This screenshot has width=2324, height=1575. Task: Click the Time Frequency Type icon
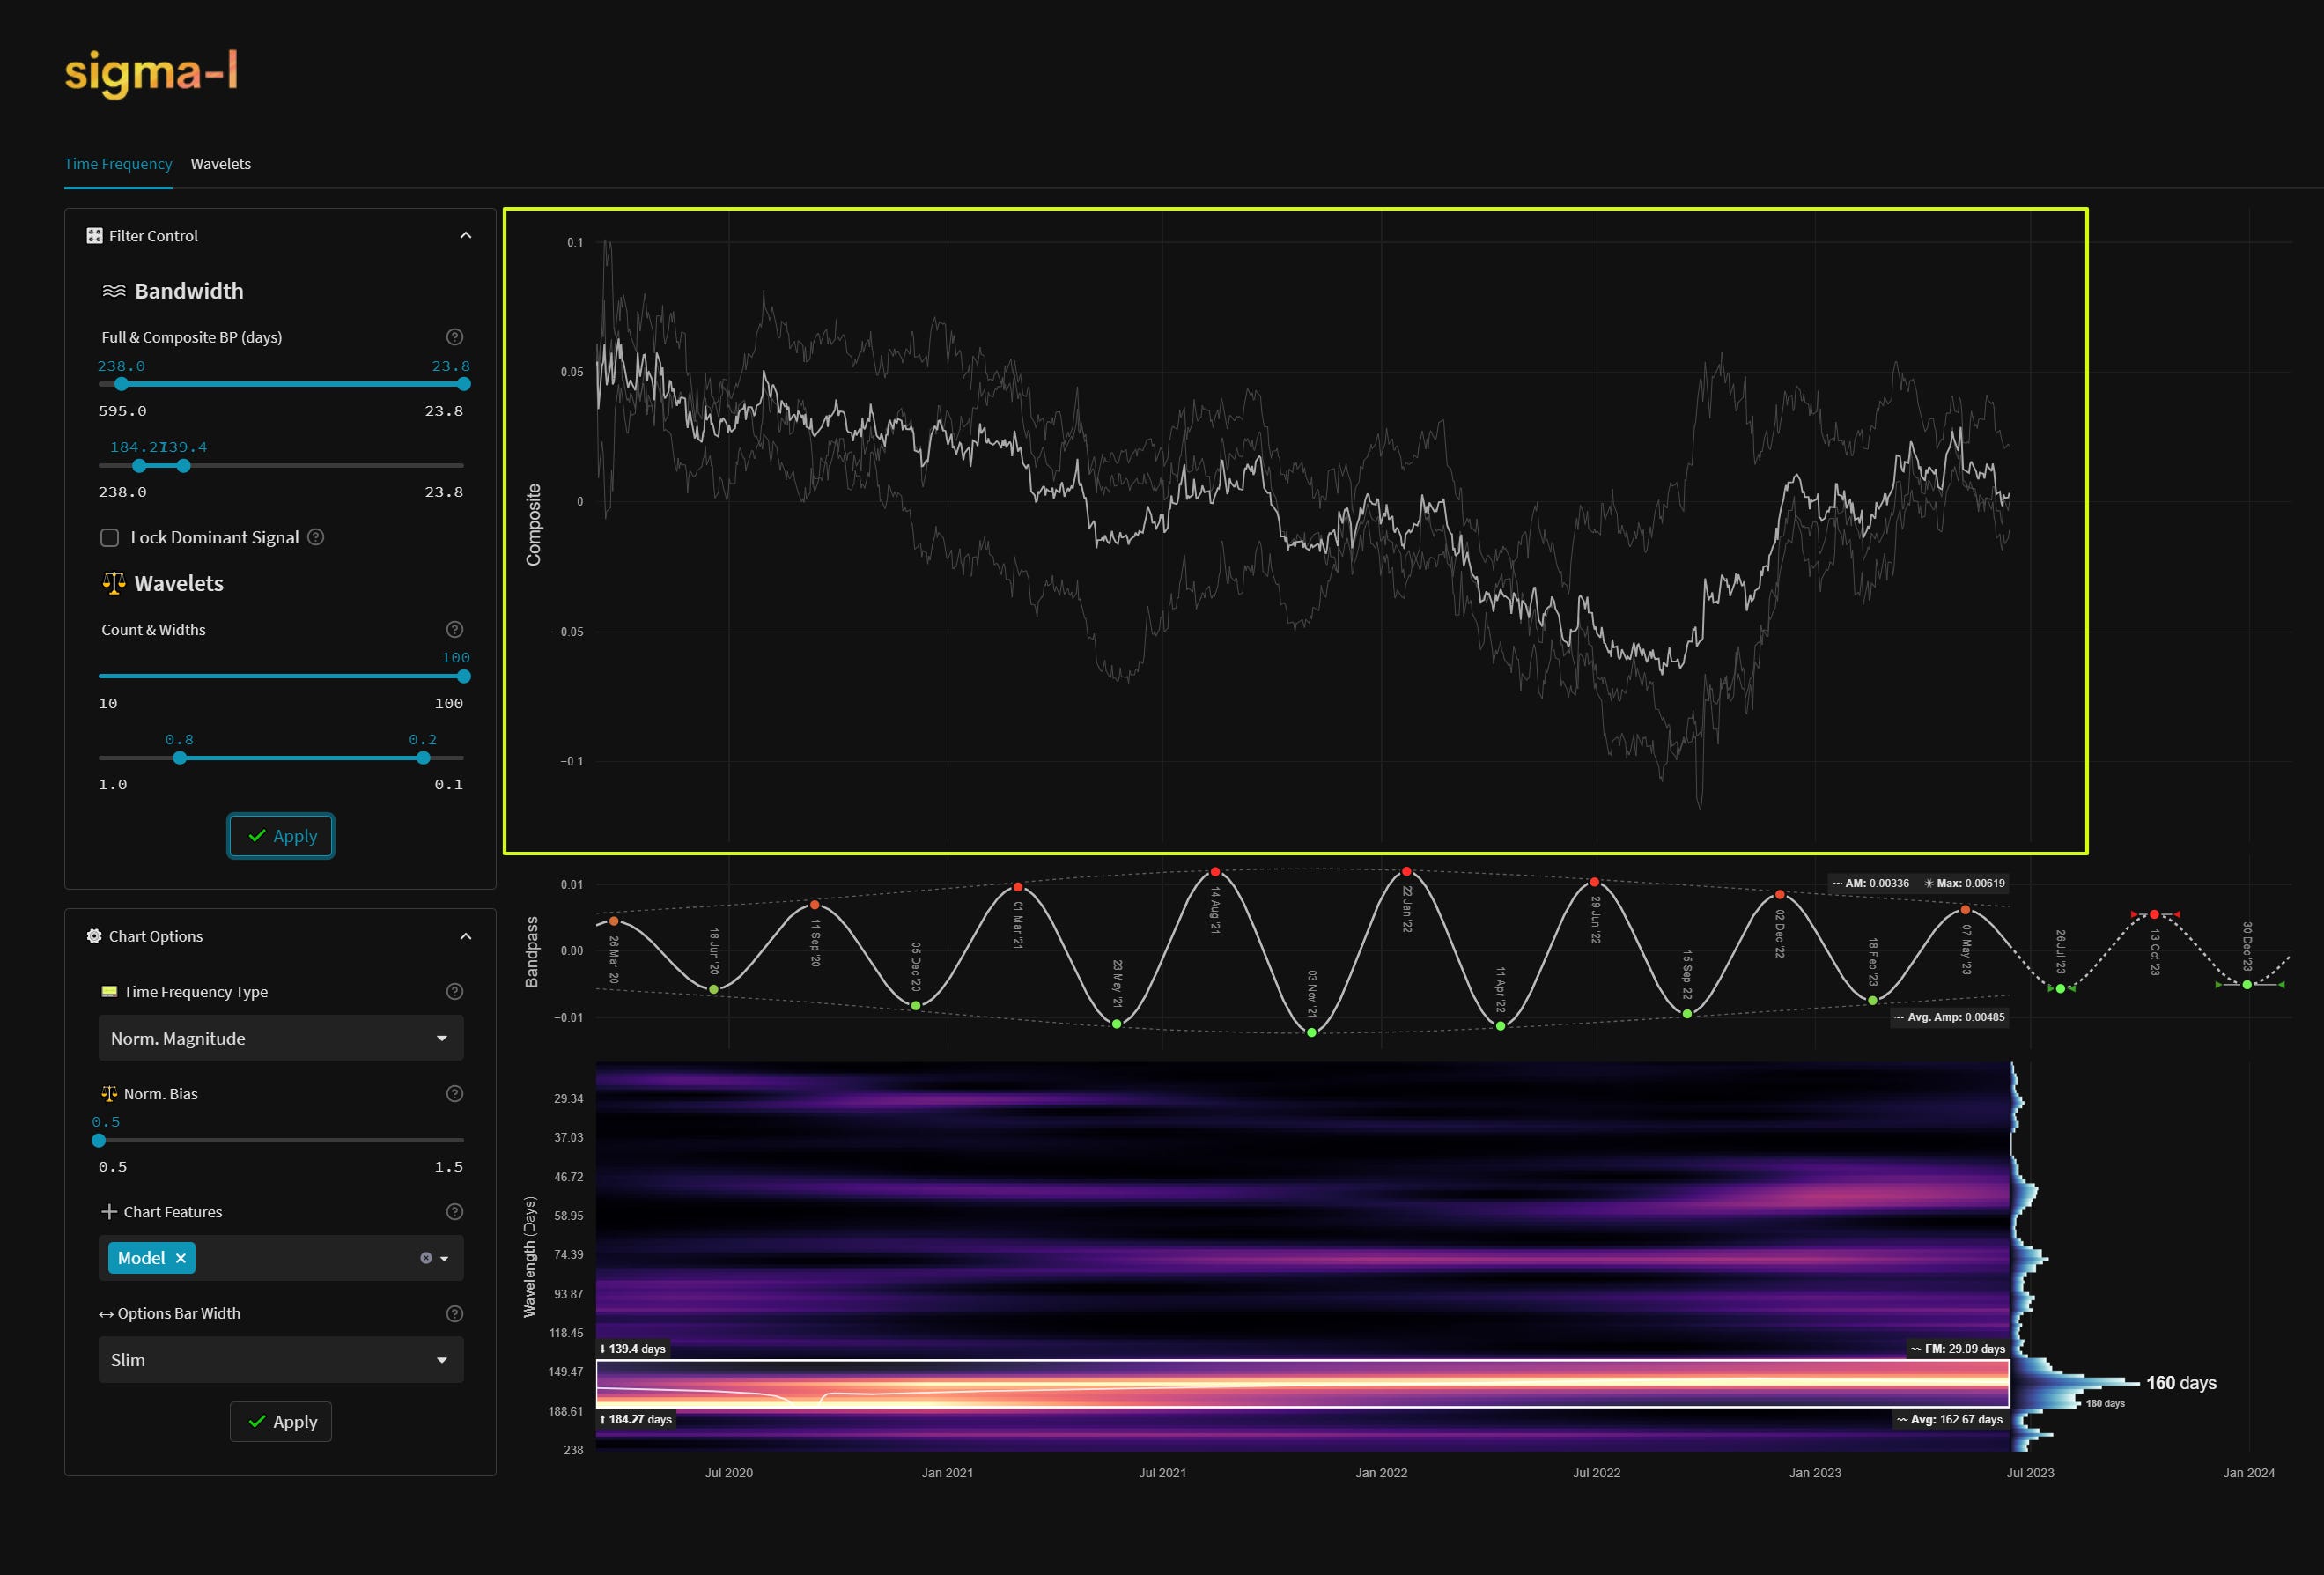(x=109, y=991)
